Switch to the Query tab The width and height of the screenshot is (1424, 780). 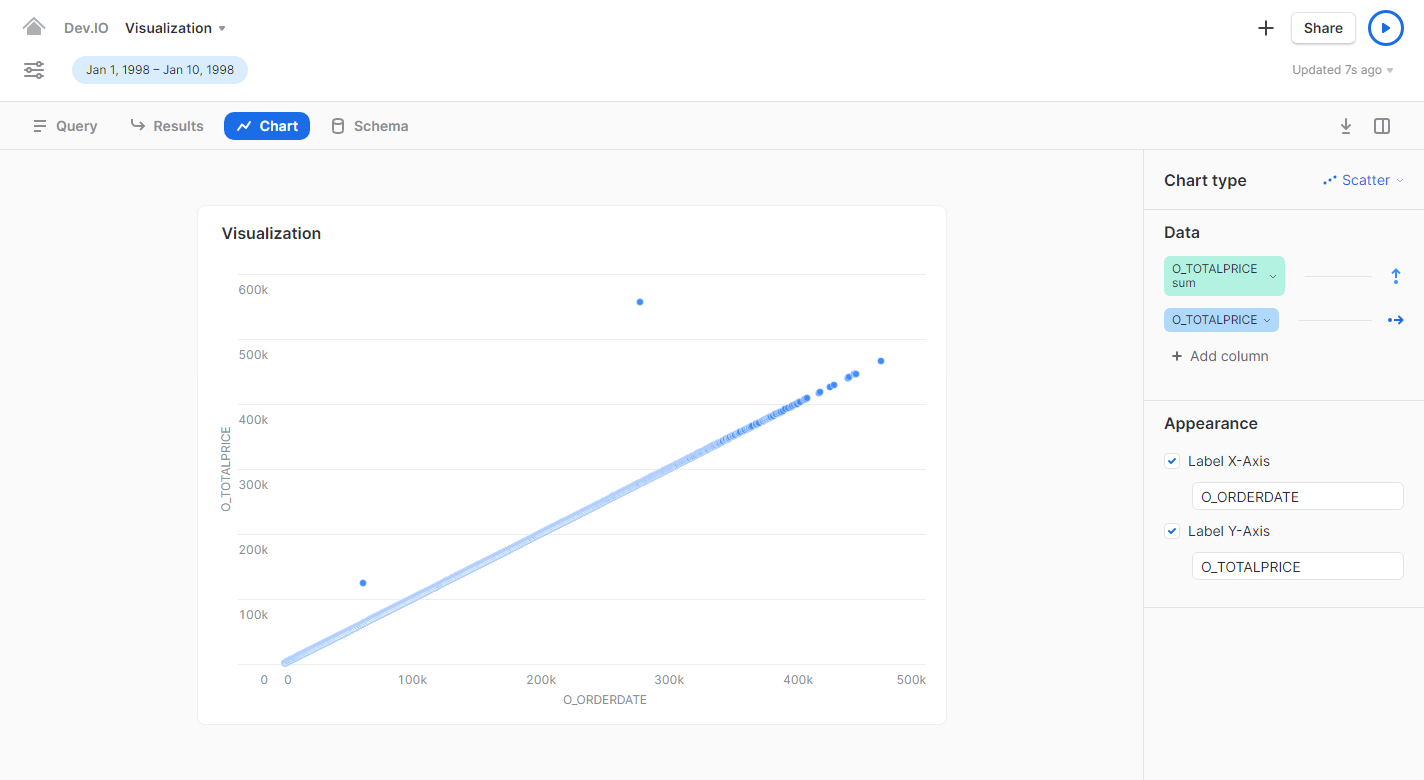[65, 126]
